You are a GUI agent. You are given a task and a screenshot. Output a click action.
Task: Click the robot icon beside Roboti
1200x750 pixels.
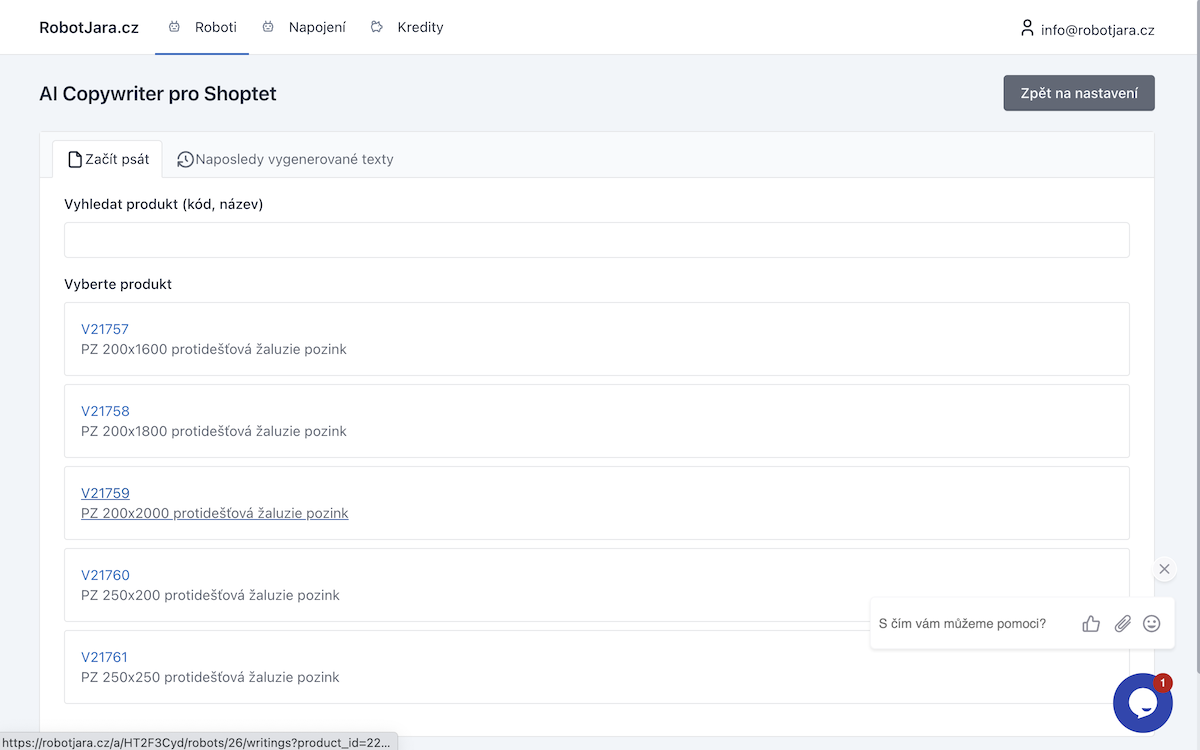[175, 28]
